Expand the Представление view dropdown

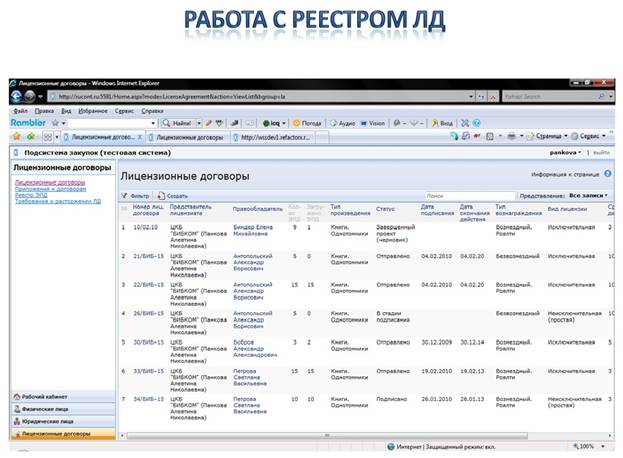click(x=587, y=196)
